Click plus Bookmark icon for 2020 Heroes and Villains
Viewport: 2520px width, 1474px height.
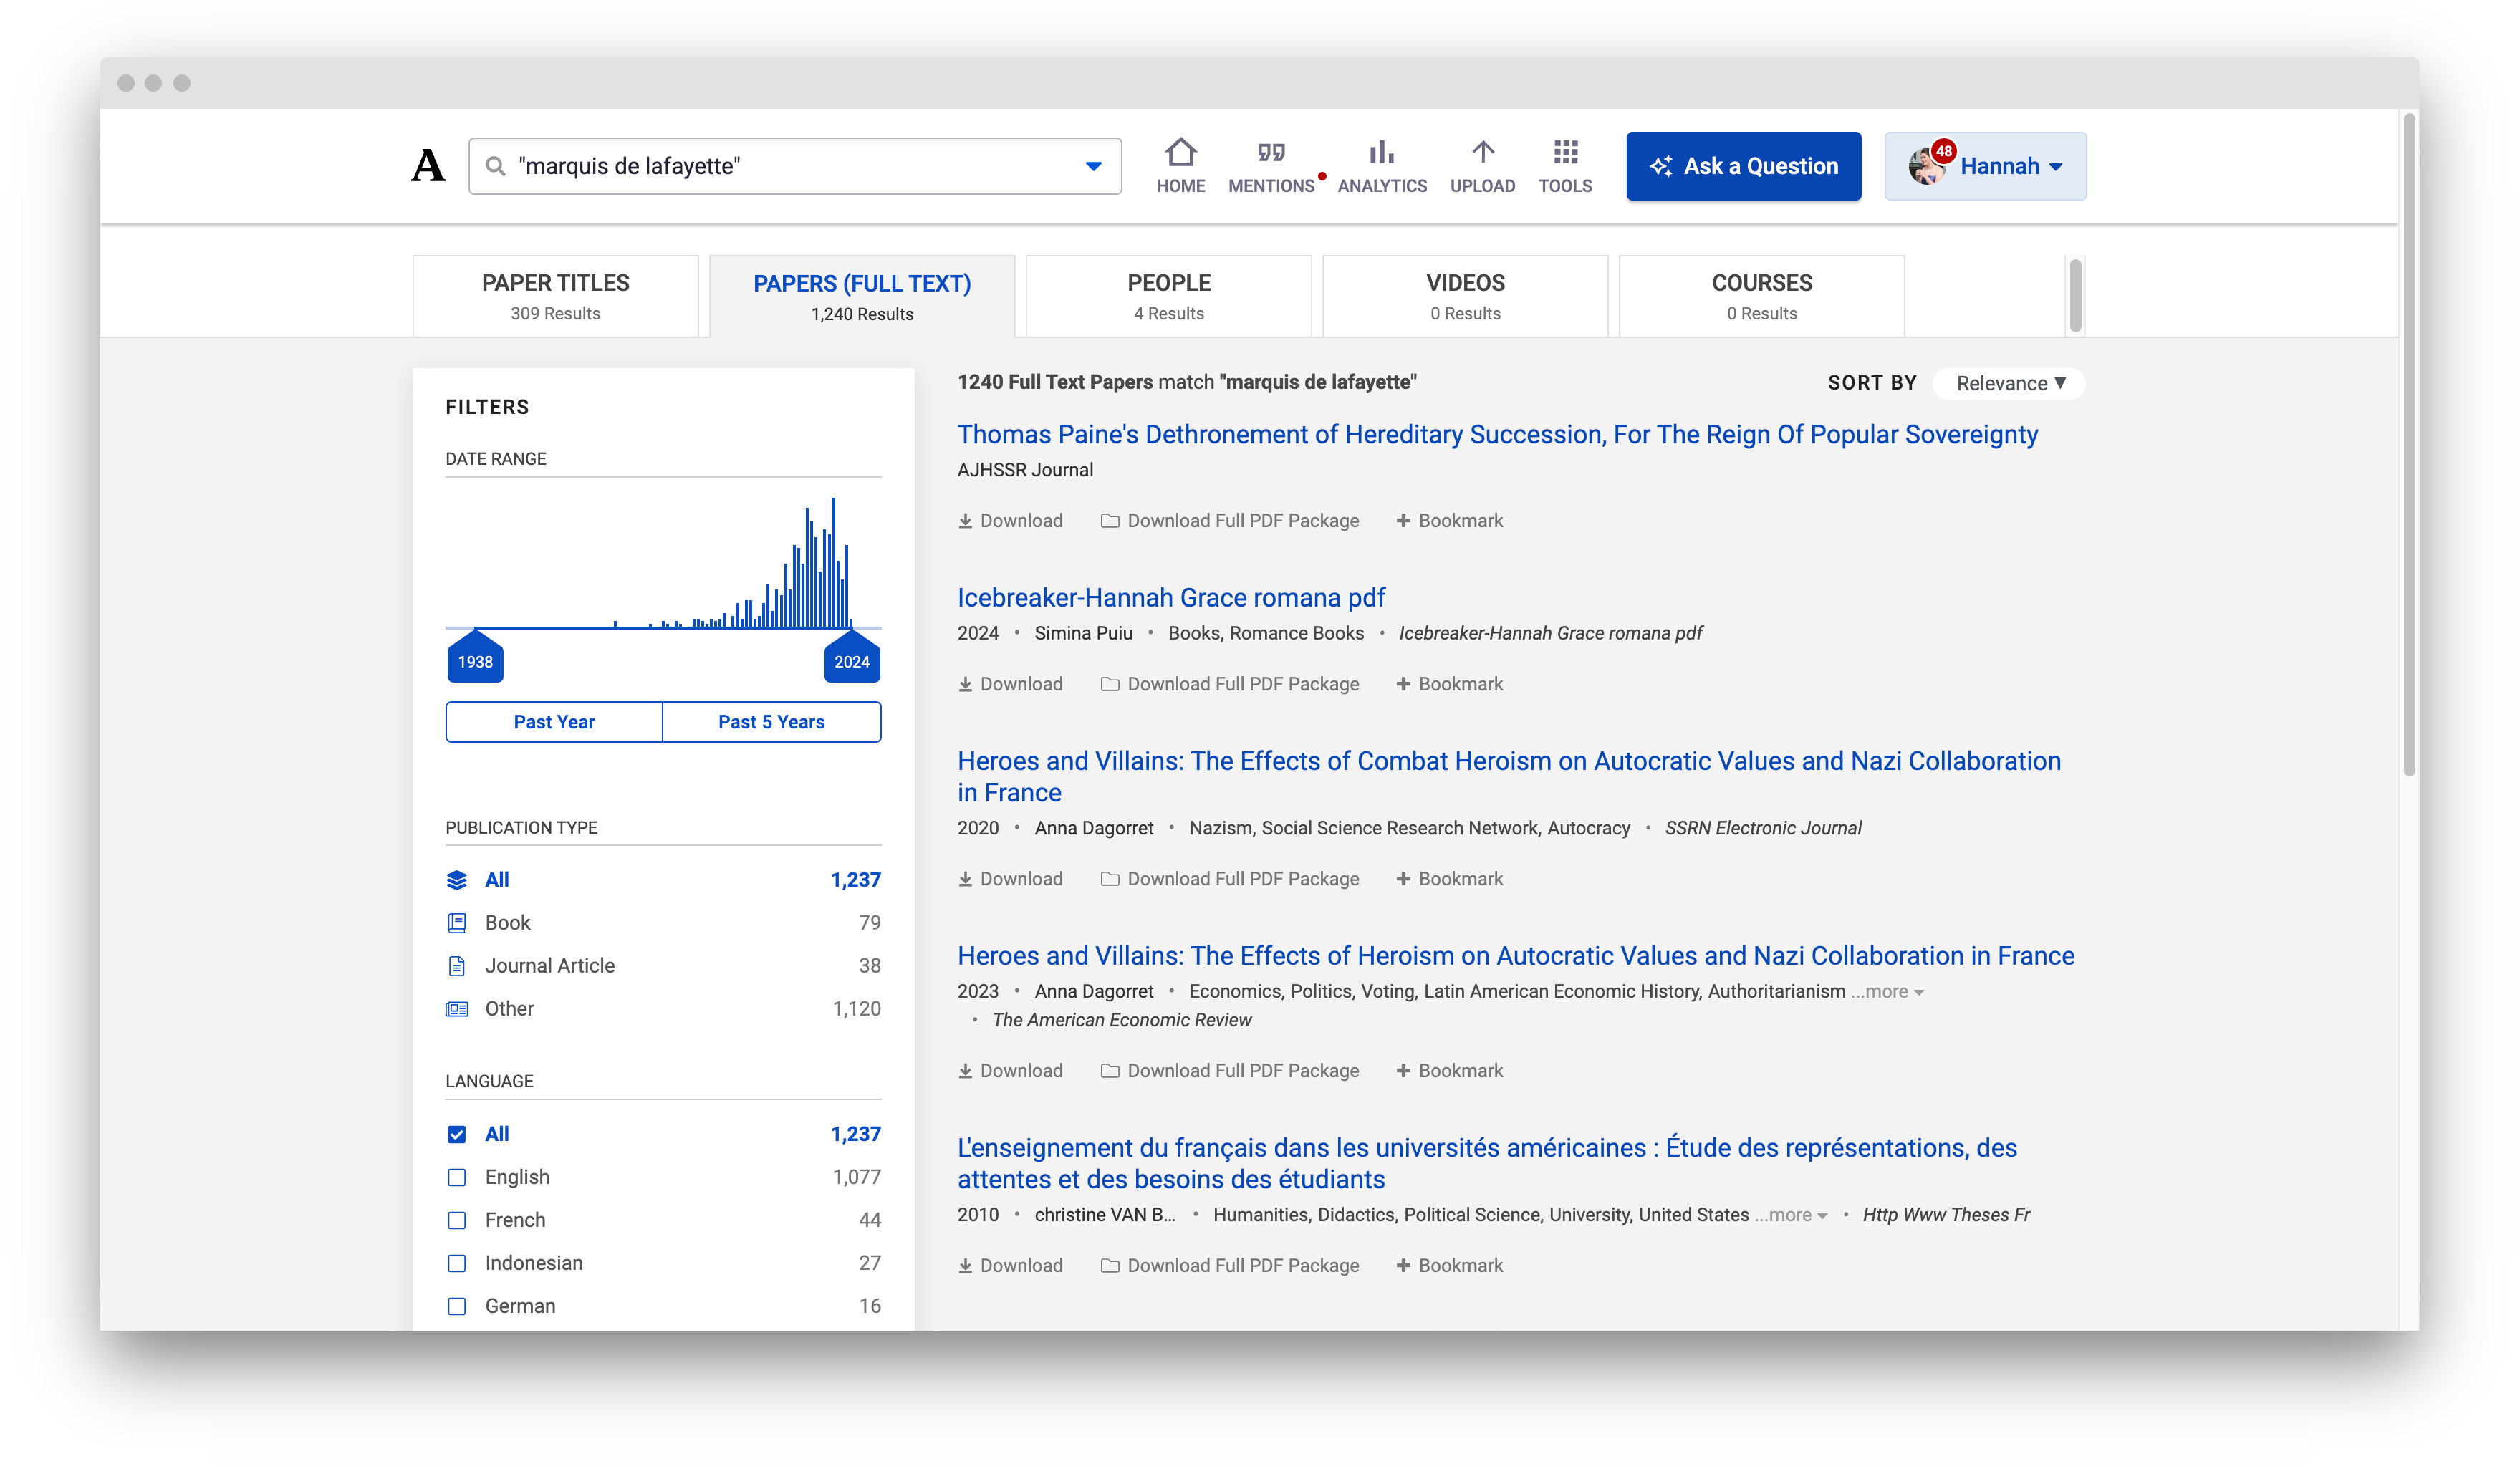(1403, 879)
